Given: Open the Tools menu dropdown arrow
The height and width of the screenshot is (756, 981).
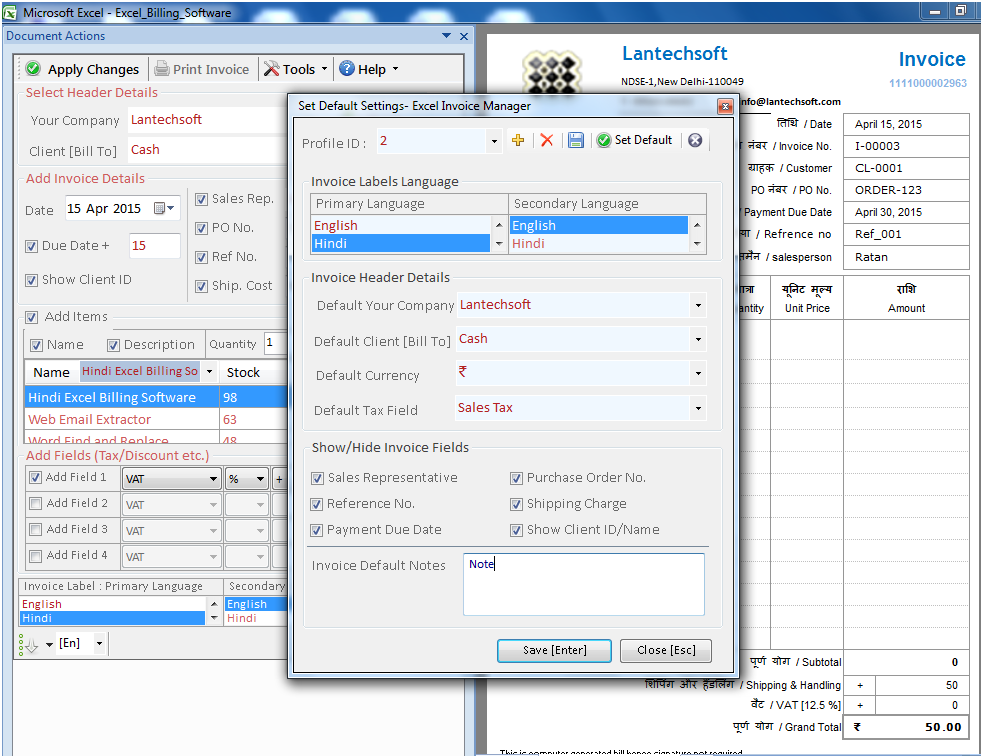Looking at the screenshot, I should 324,68.
